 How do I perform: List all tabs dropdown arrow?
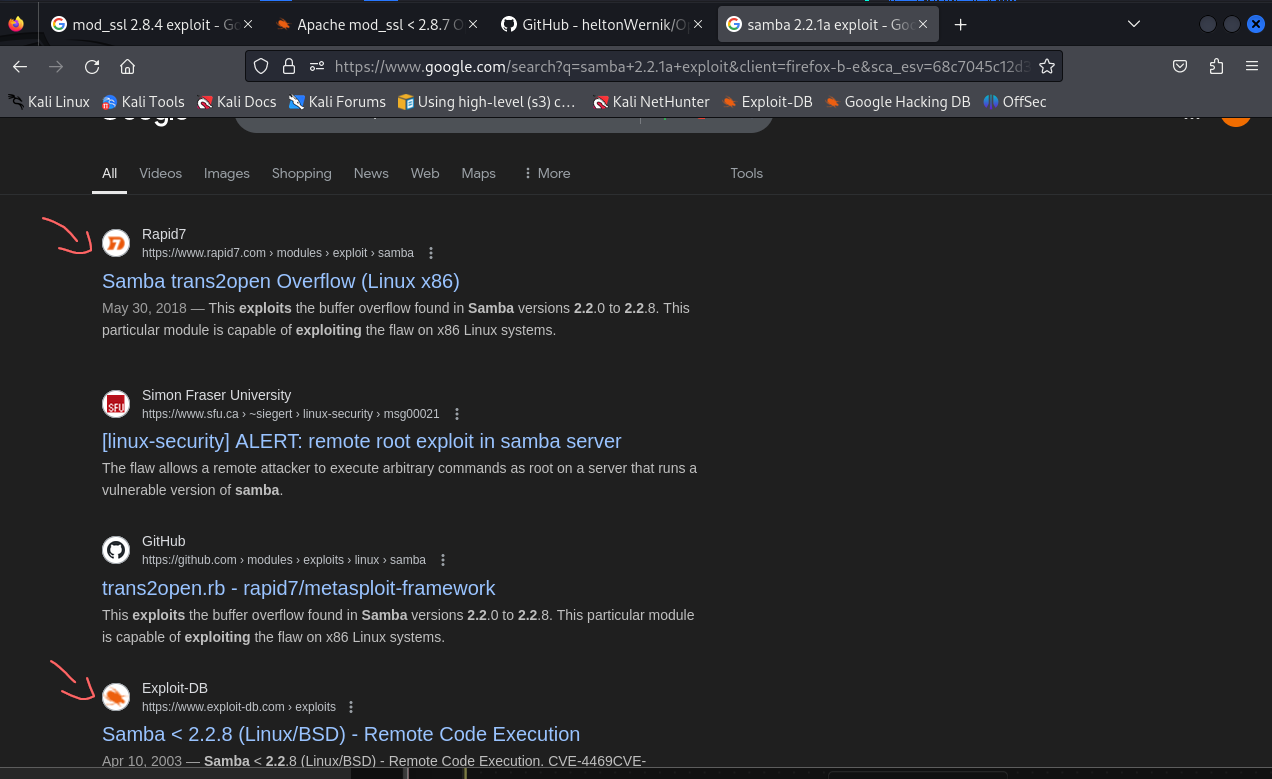pyautogui.click(x=1134, y=24)
